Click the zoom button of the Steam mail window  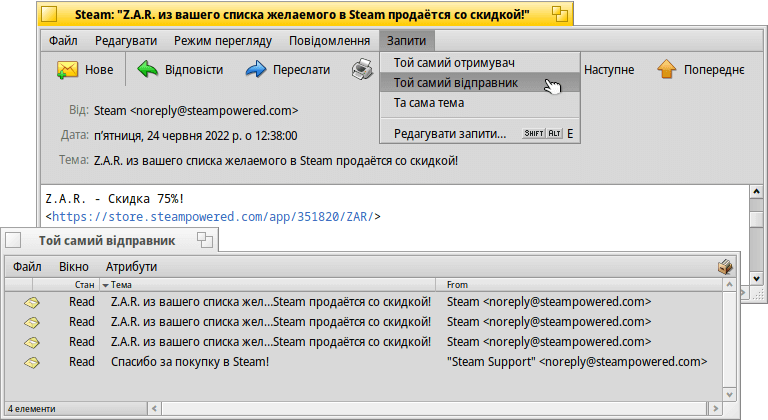tap(559, 14)
